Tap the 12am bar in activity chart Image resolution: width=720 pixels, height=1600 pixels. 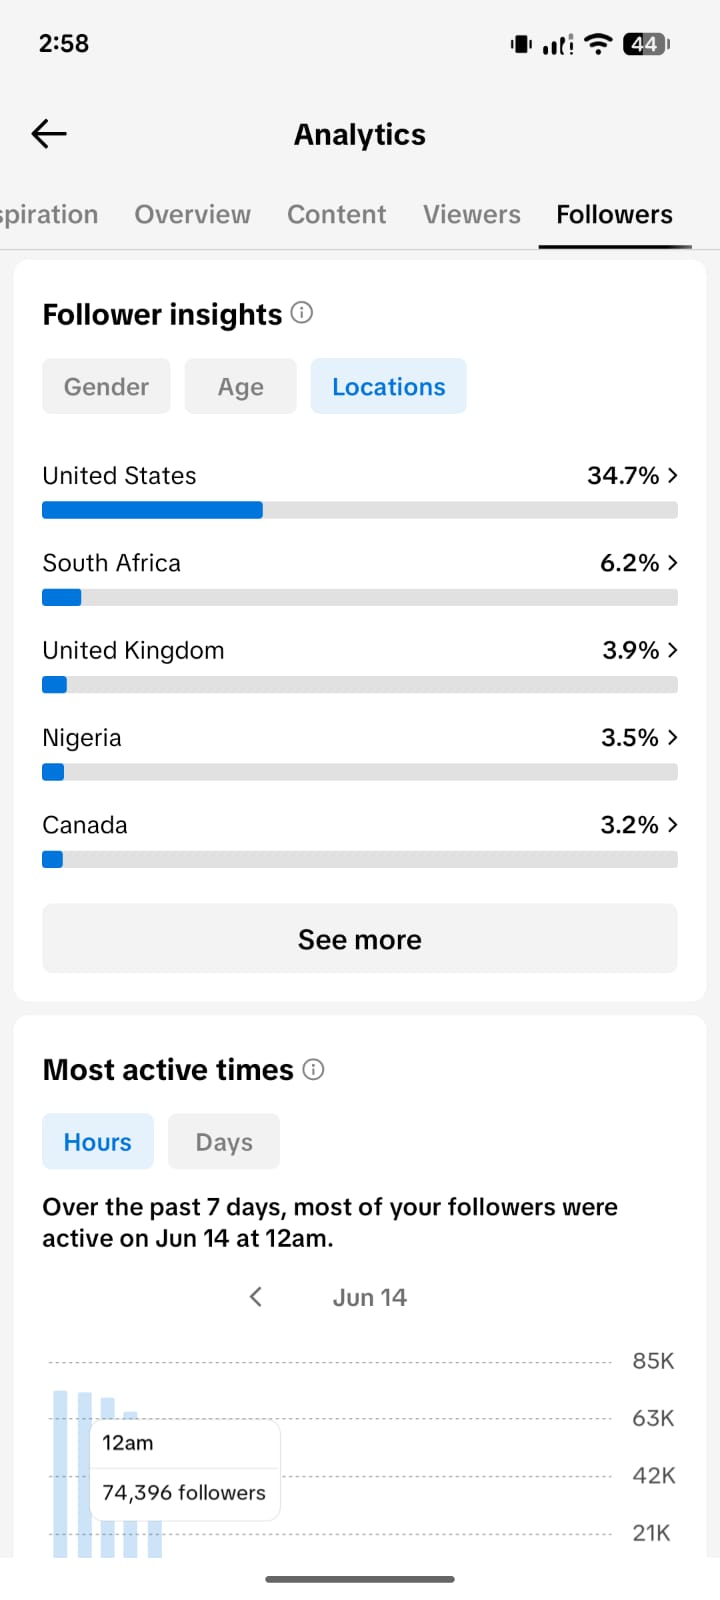pos(60,1473)
